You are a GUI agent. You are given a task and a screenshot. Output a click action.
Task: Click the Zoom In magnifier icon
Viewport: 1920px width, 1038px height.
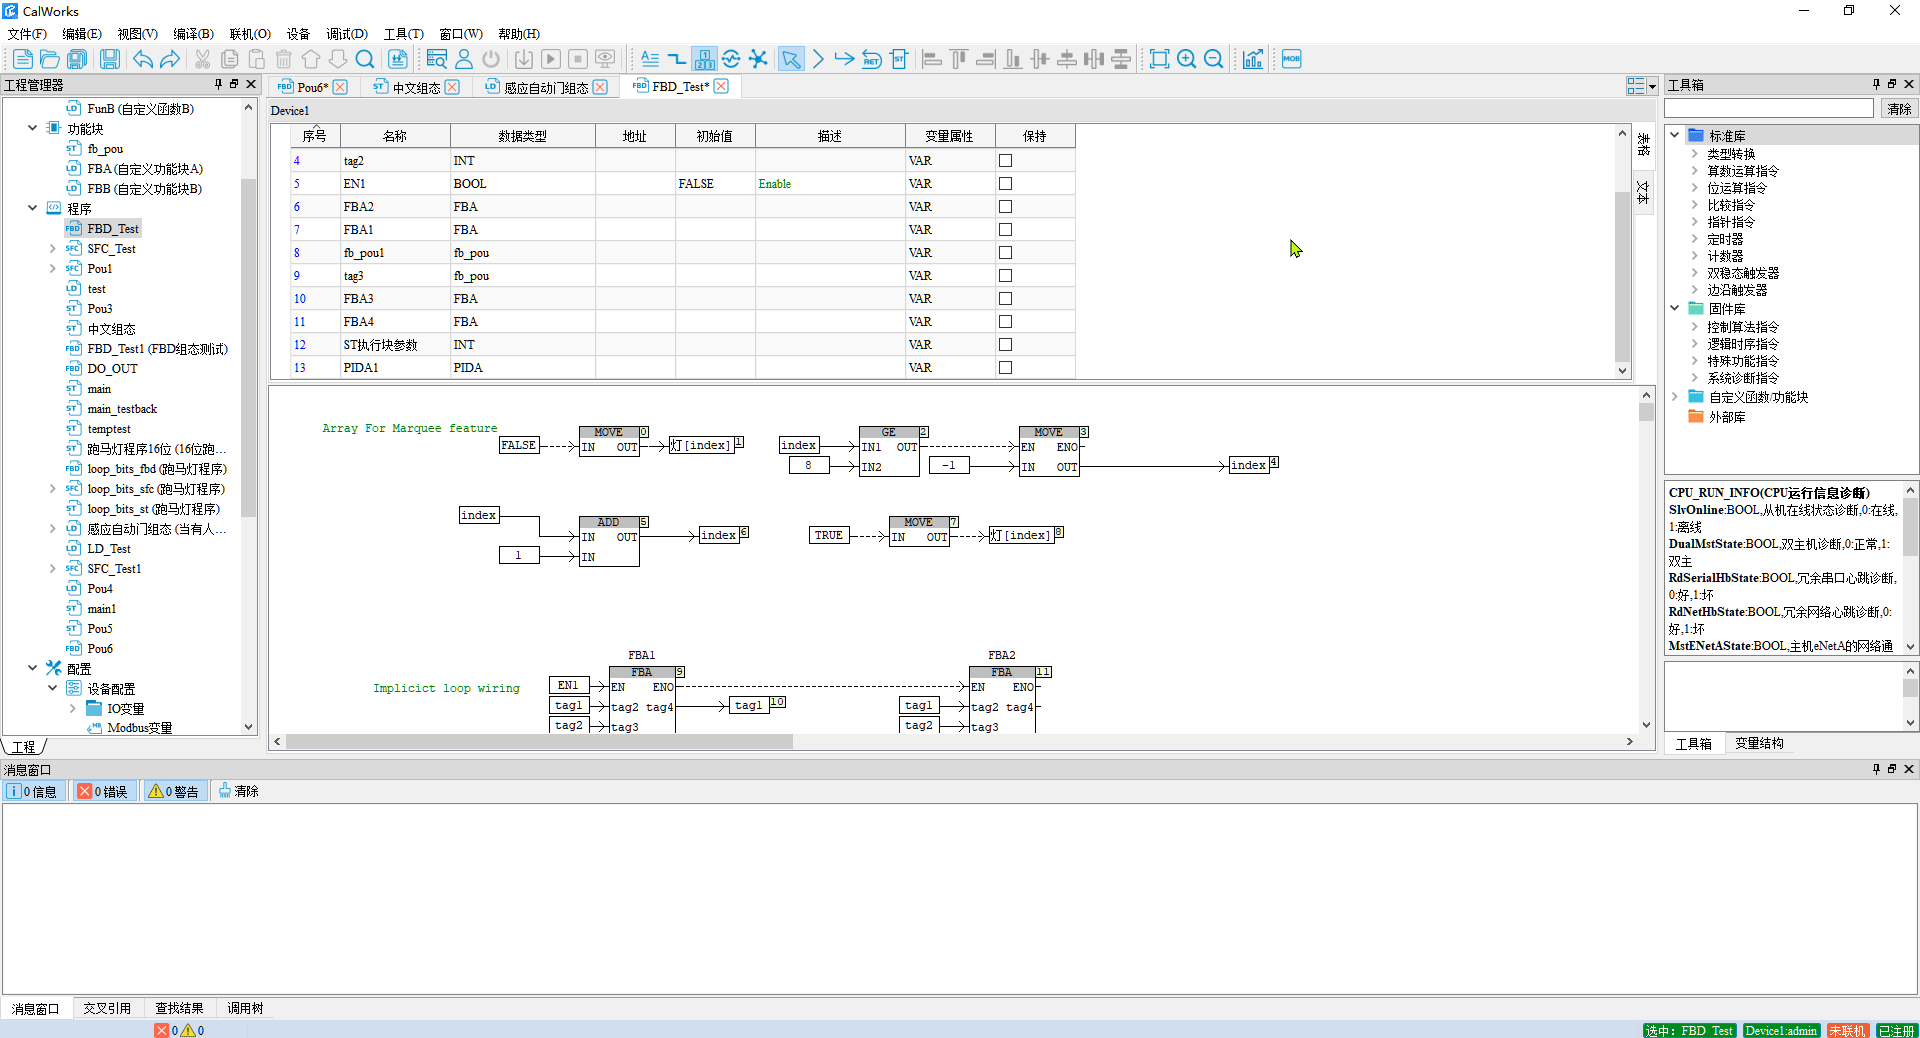1186,59
